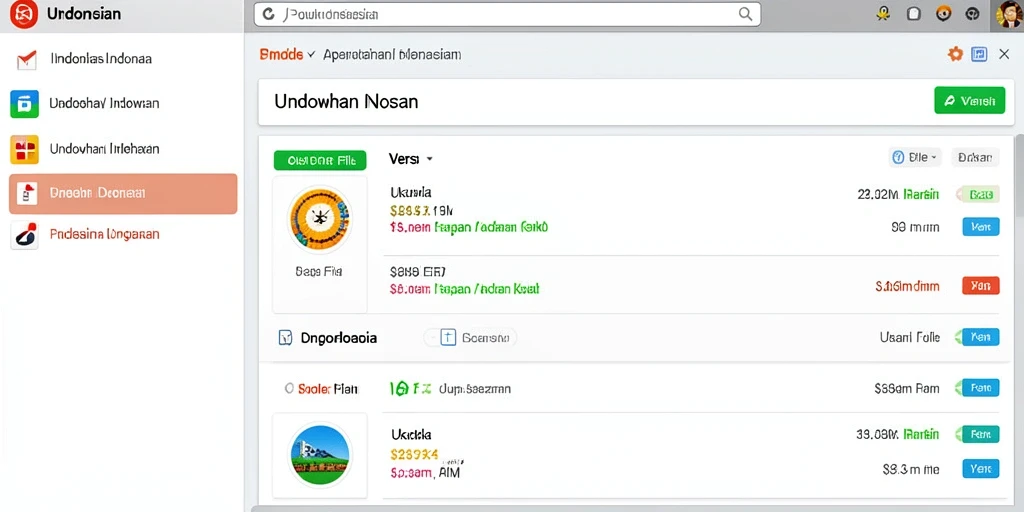Image resolution: width=1024 pixels, height=512 pixels.
Task: Close the panel with the X
Action: [x=1004, y=55]
